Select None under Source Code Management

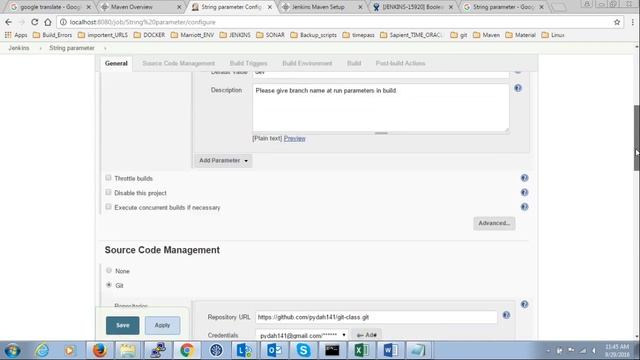[x=109, y=270]
